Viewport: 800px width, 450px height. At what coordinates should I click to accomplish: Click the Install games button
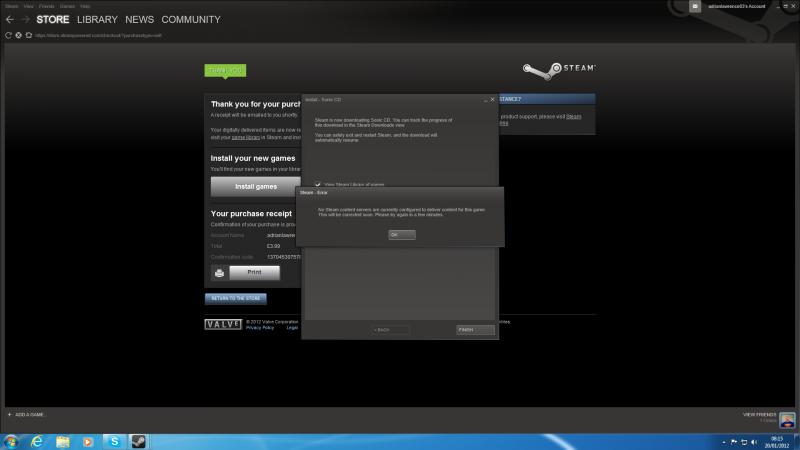coord(256,187)
